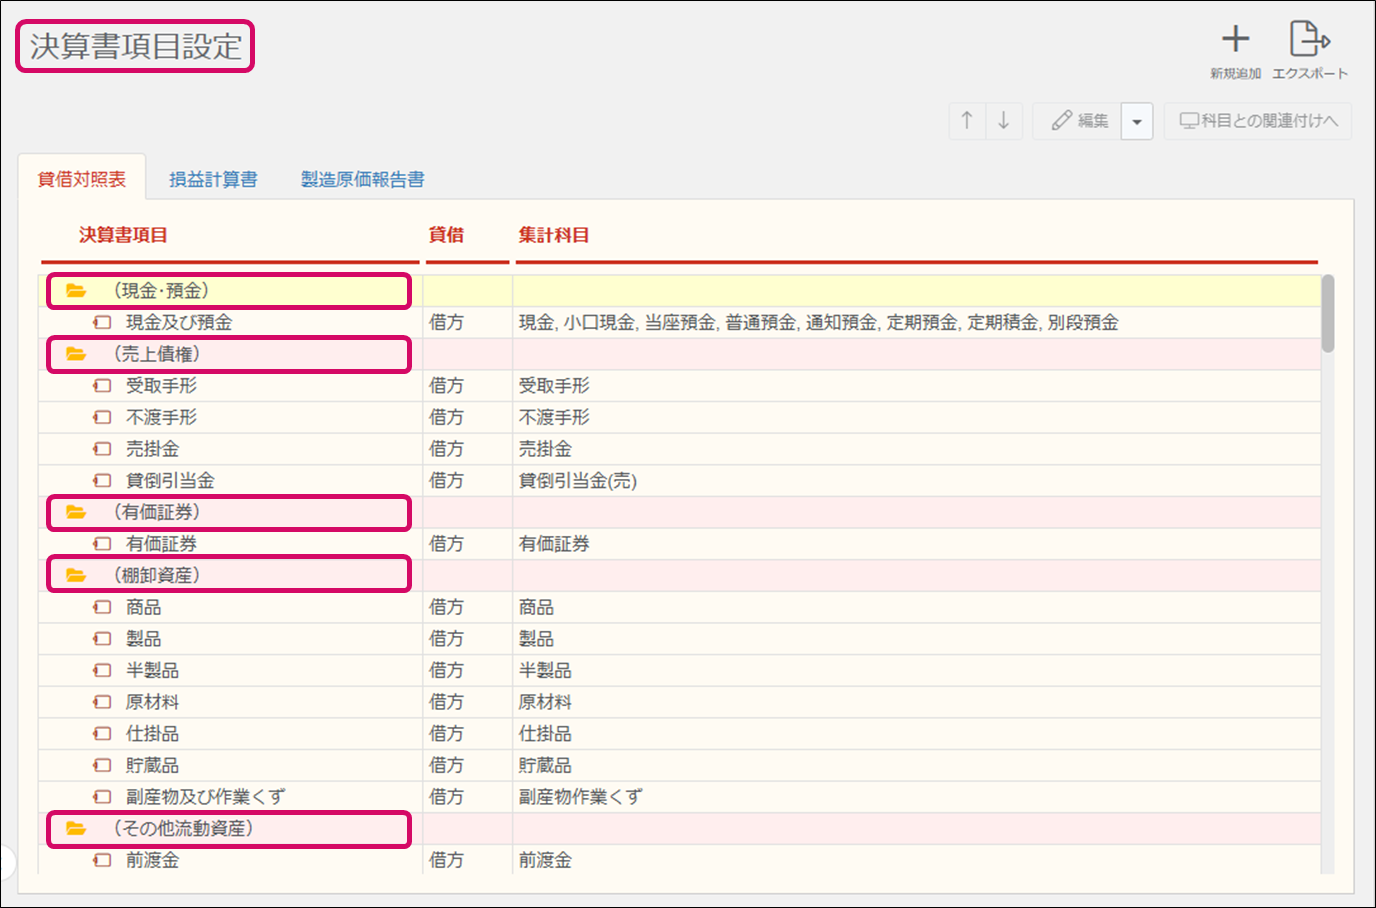Click the vertical scrollbar thumb
Screen dimensions: 1376x908
point(1327,314)
